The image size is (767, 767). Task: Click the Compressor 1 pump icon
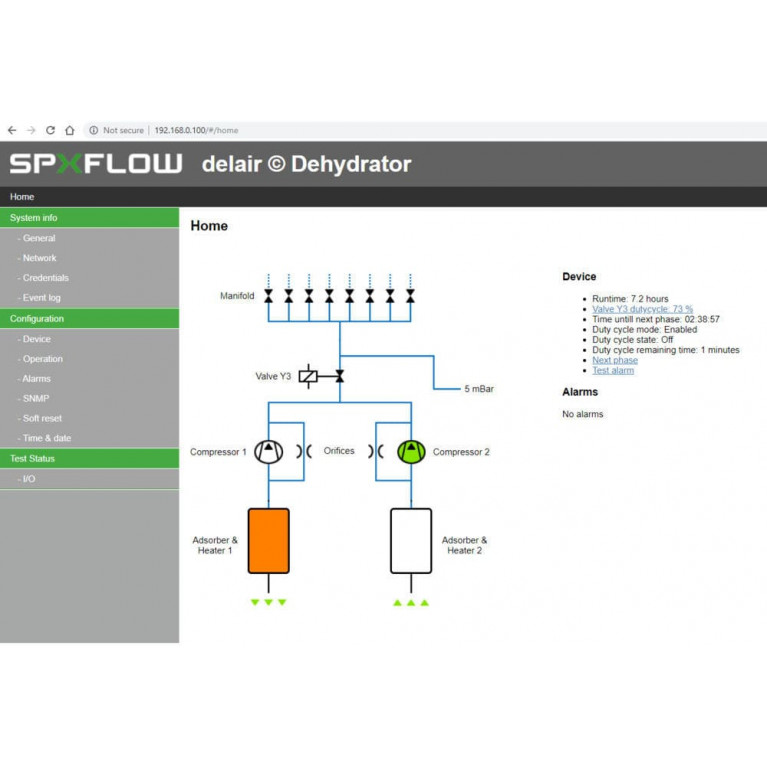click(x=268, y=452)
